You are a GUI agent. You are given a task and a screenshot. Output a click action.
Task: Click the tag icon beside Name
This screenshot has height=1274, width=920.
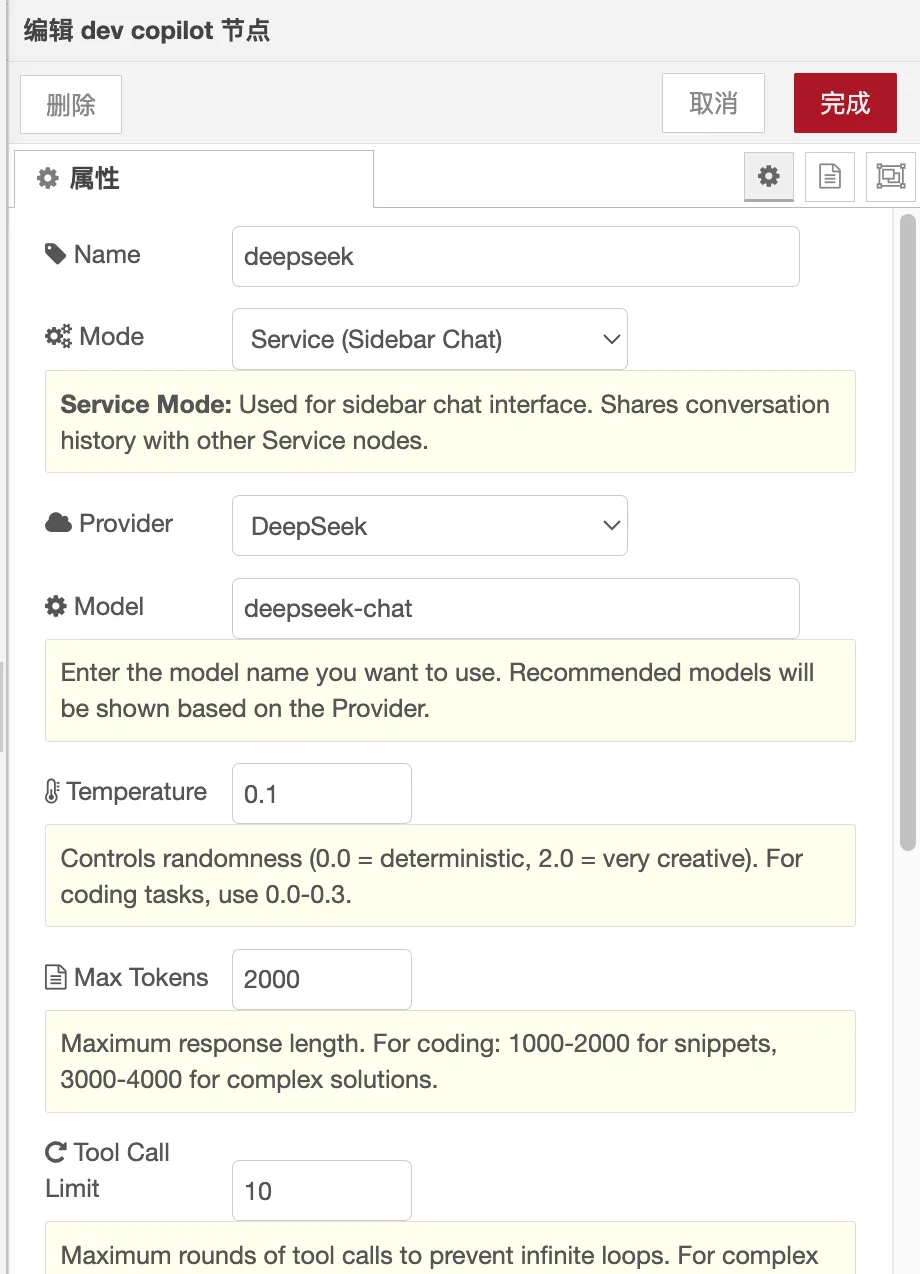[x=56, y=254]
